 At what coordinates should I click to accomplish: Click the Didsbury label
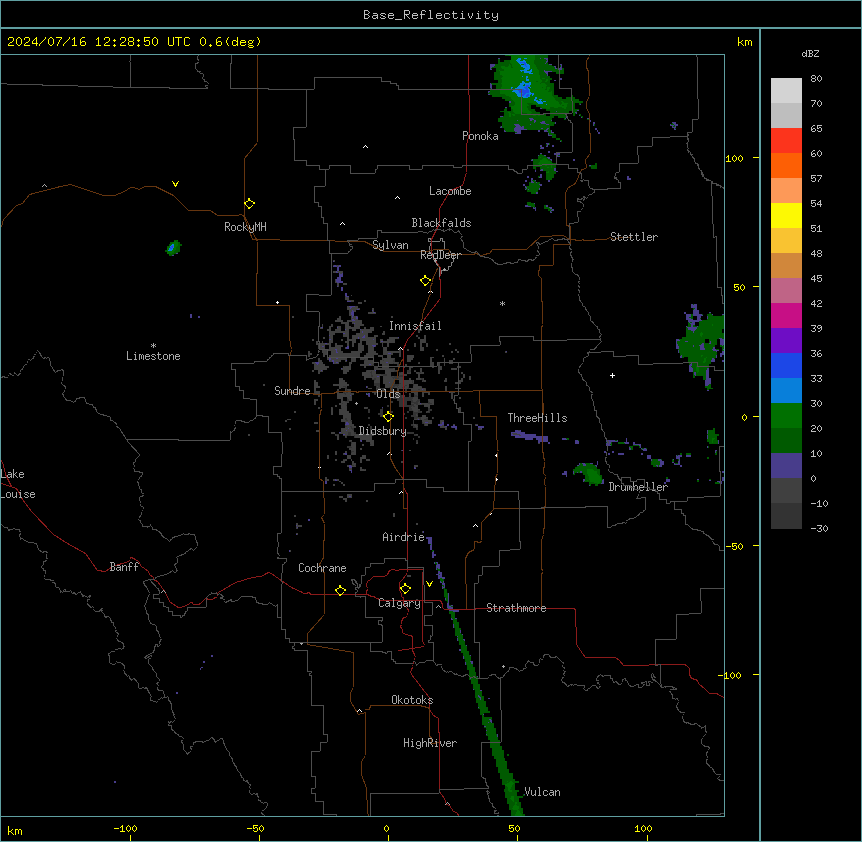[383, 431]
